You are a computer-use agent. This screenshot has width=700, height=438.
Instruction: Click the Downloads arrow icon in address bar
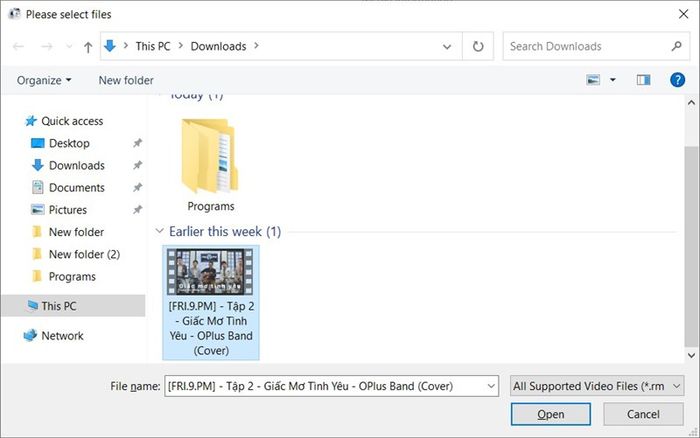pos(110,46)
